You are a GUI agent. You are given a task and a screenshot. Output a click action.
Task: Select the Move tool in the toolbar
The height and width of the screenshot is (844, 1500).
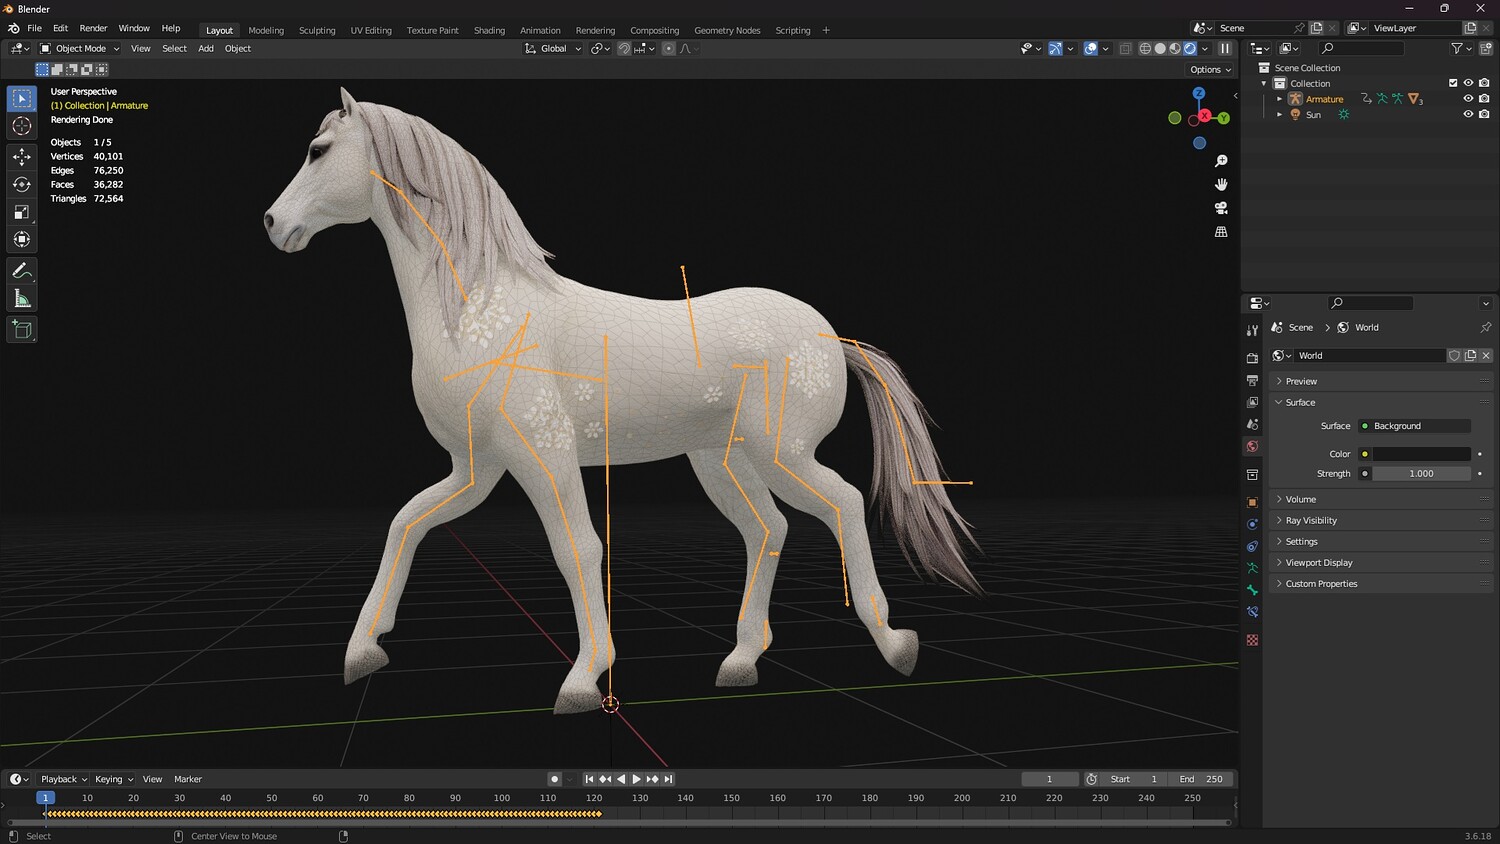click(22, 156)
